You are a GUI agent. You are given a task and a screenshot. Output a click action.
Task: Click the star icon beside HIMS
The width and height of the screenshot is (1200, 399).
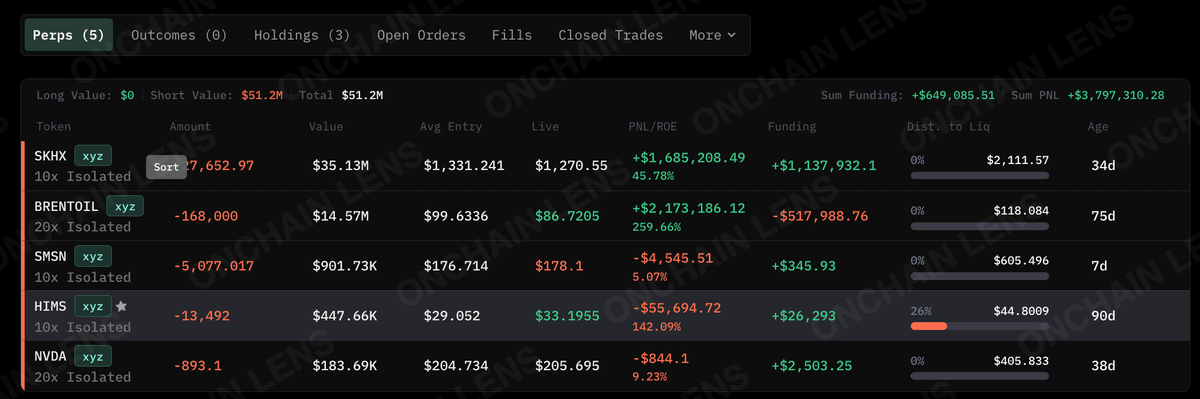tap(121, 306)
